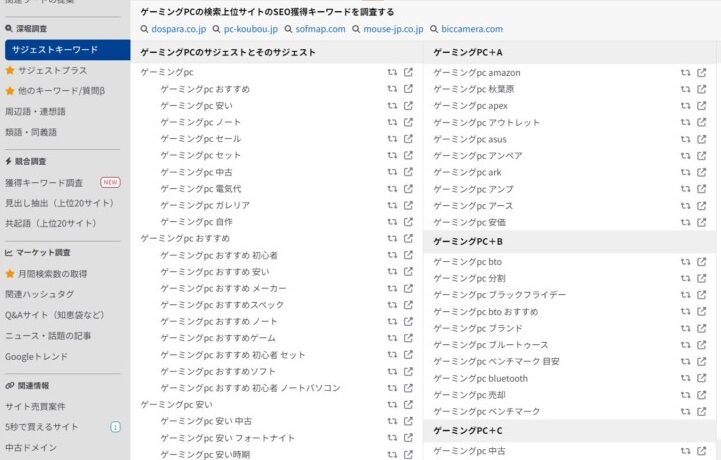This screenshot has width=721, height=460.
Task: Click keyword text ゲーミングpc アンペア
Action: 478,155
